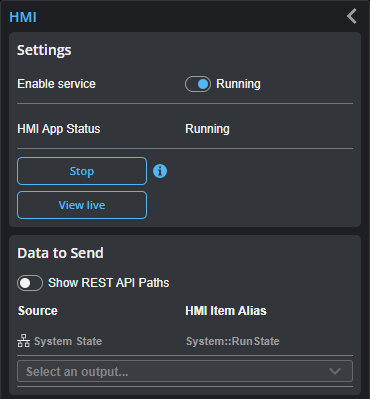The height and width of the screenshot is (399, 370).
Task: Click the System::RunState alias field
Action: (232, 341)
